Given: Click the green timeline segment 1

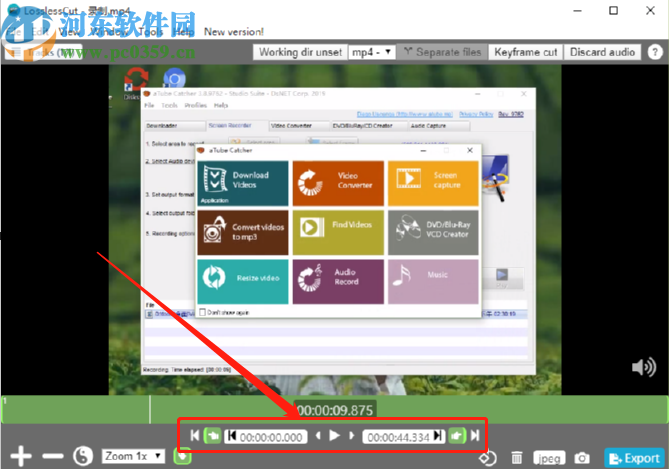Looking at the screenshot, I should pyautogui.click(x=334, y=409).
